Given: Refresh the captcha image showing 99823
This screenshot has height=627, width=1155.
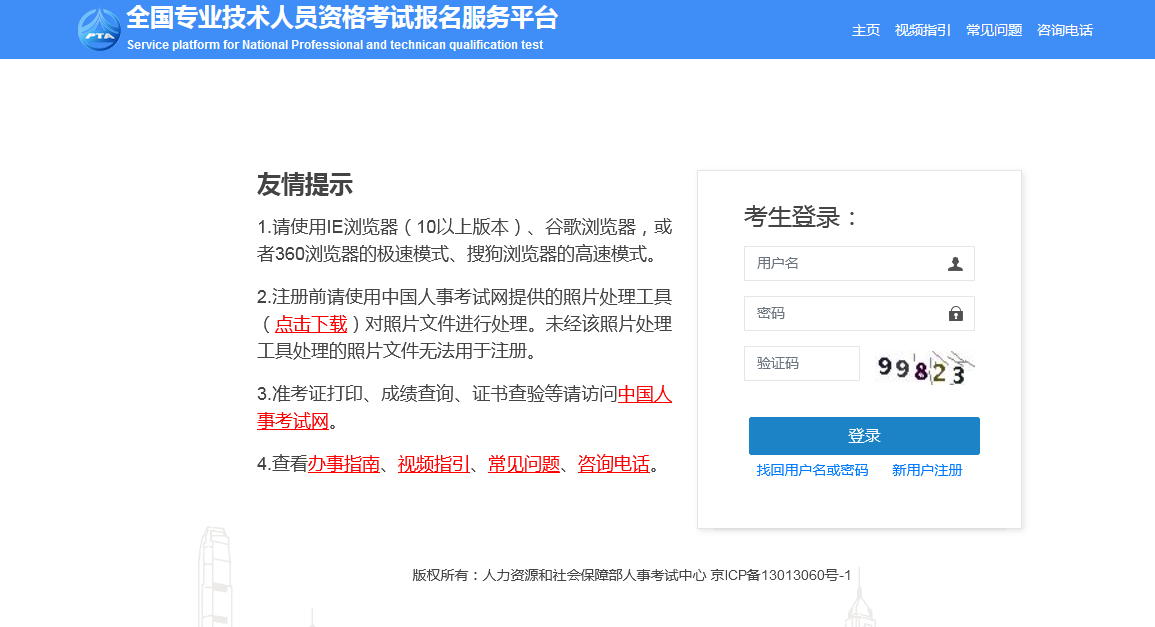Looking at the screenshot, I should click(x=922, y=367).
